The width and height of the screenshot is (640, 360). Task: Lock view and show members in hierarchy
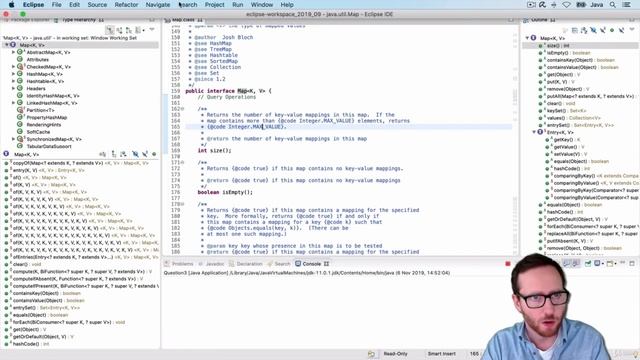click(x=102, y=154)
